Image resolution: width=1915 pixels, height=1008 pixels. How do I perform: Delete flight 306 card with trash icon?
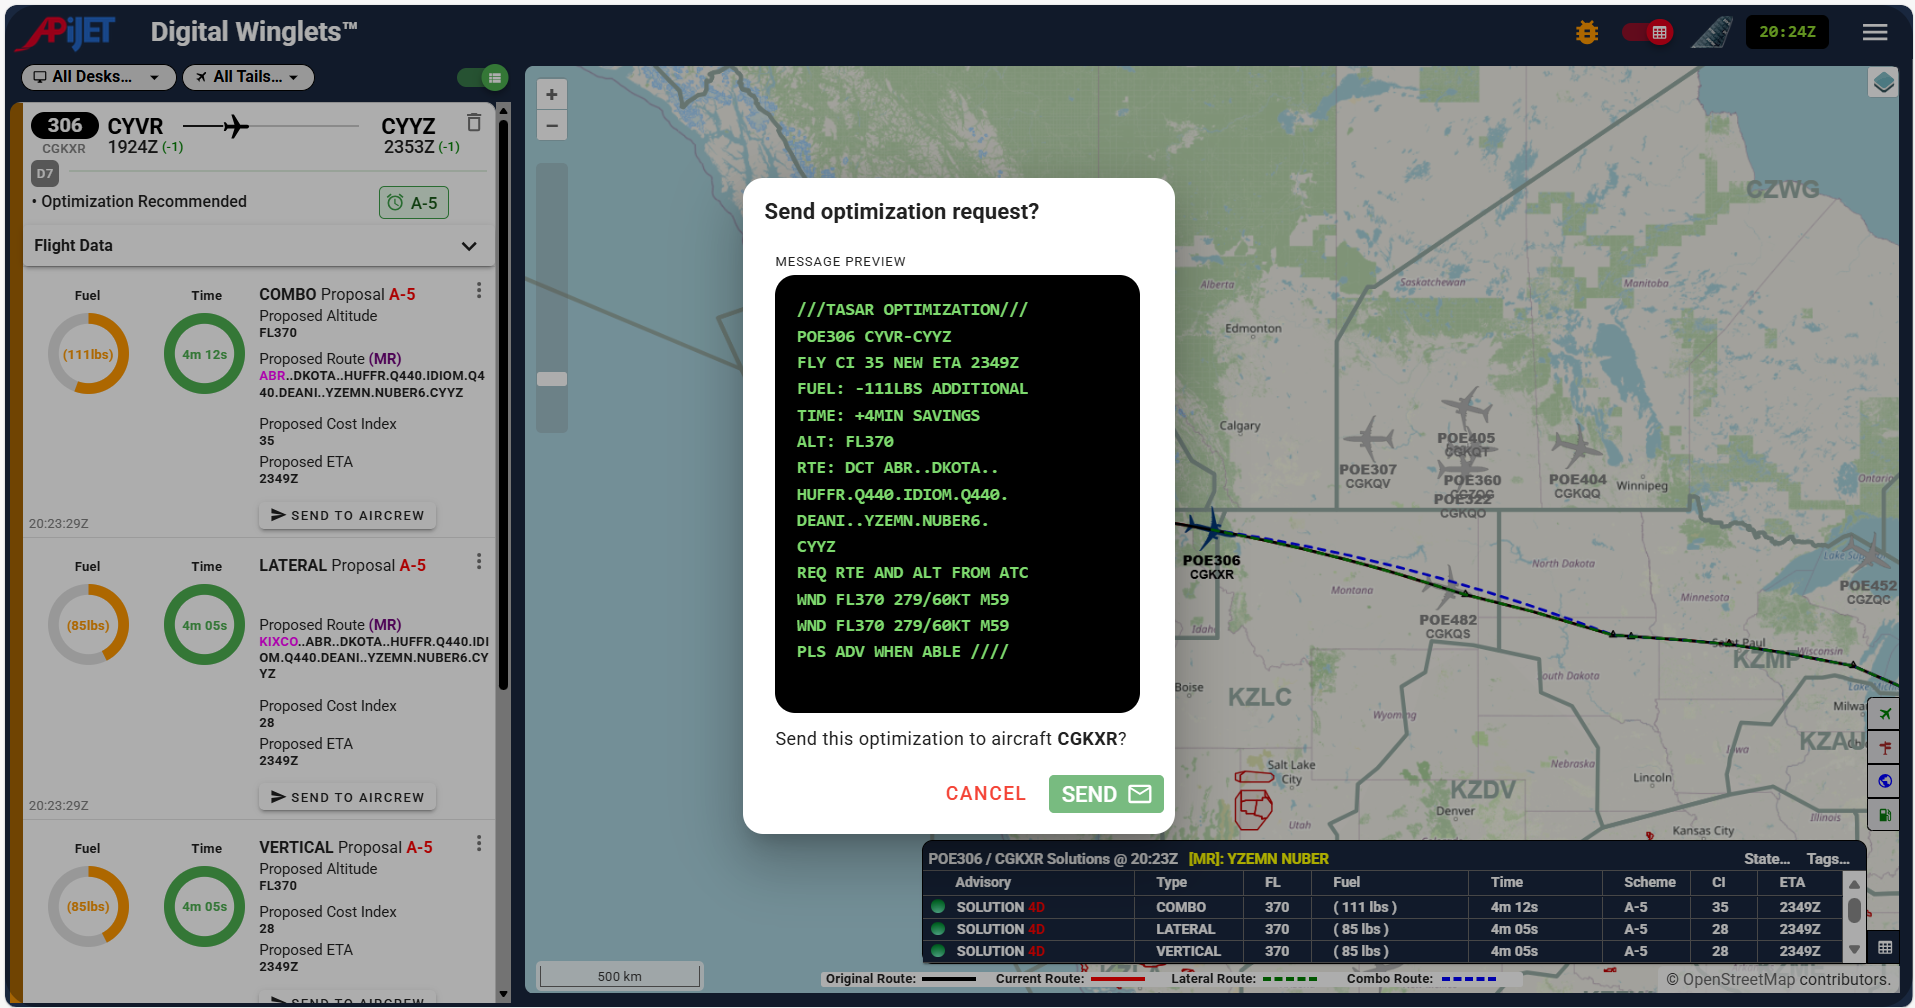tap(474, 122)
